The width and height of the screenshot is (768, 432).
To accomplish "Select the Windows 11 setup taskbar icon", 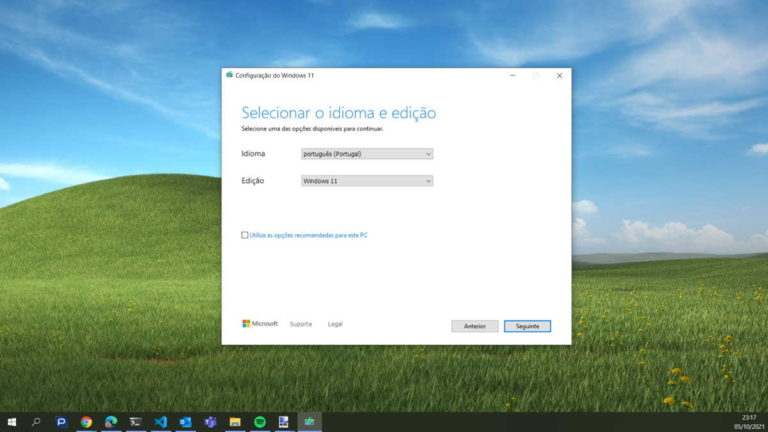I will point(309,422).
